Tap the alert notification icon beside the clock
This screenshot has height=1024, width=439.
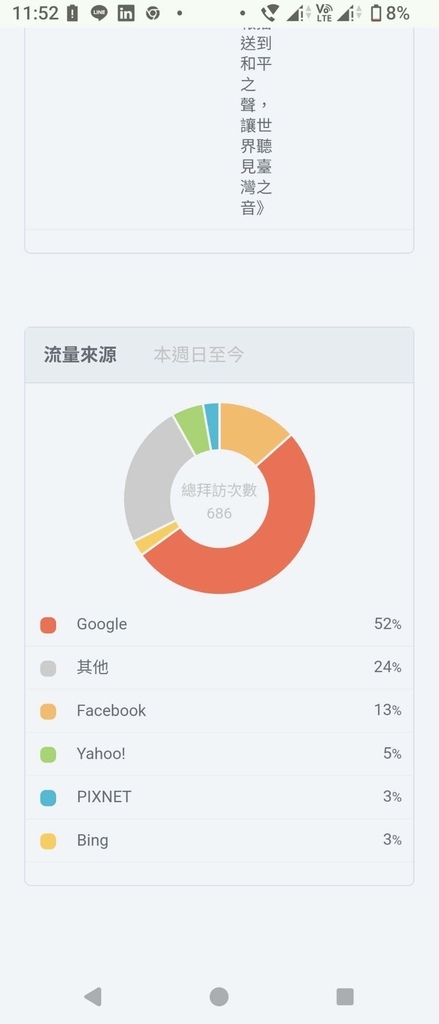[73, 13]
